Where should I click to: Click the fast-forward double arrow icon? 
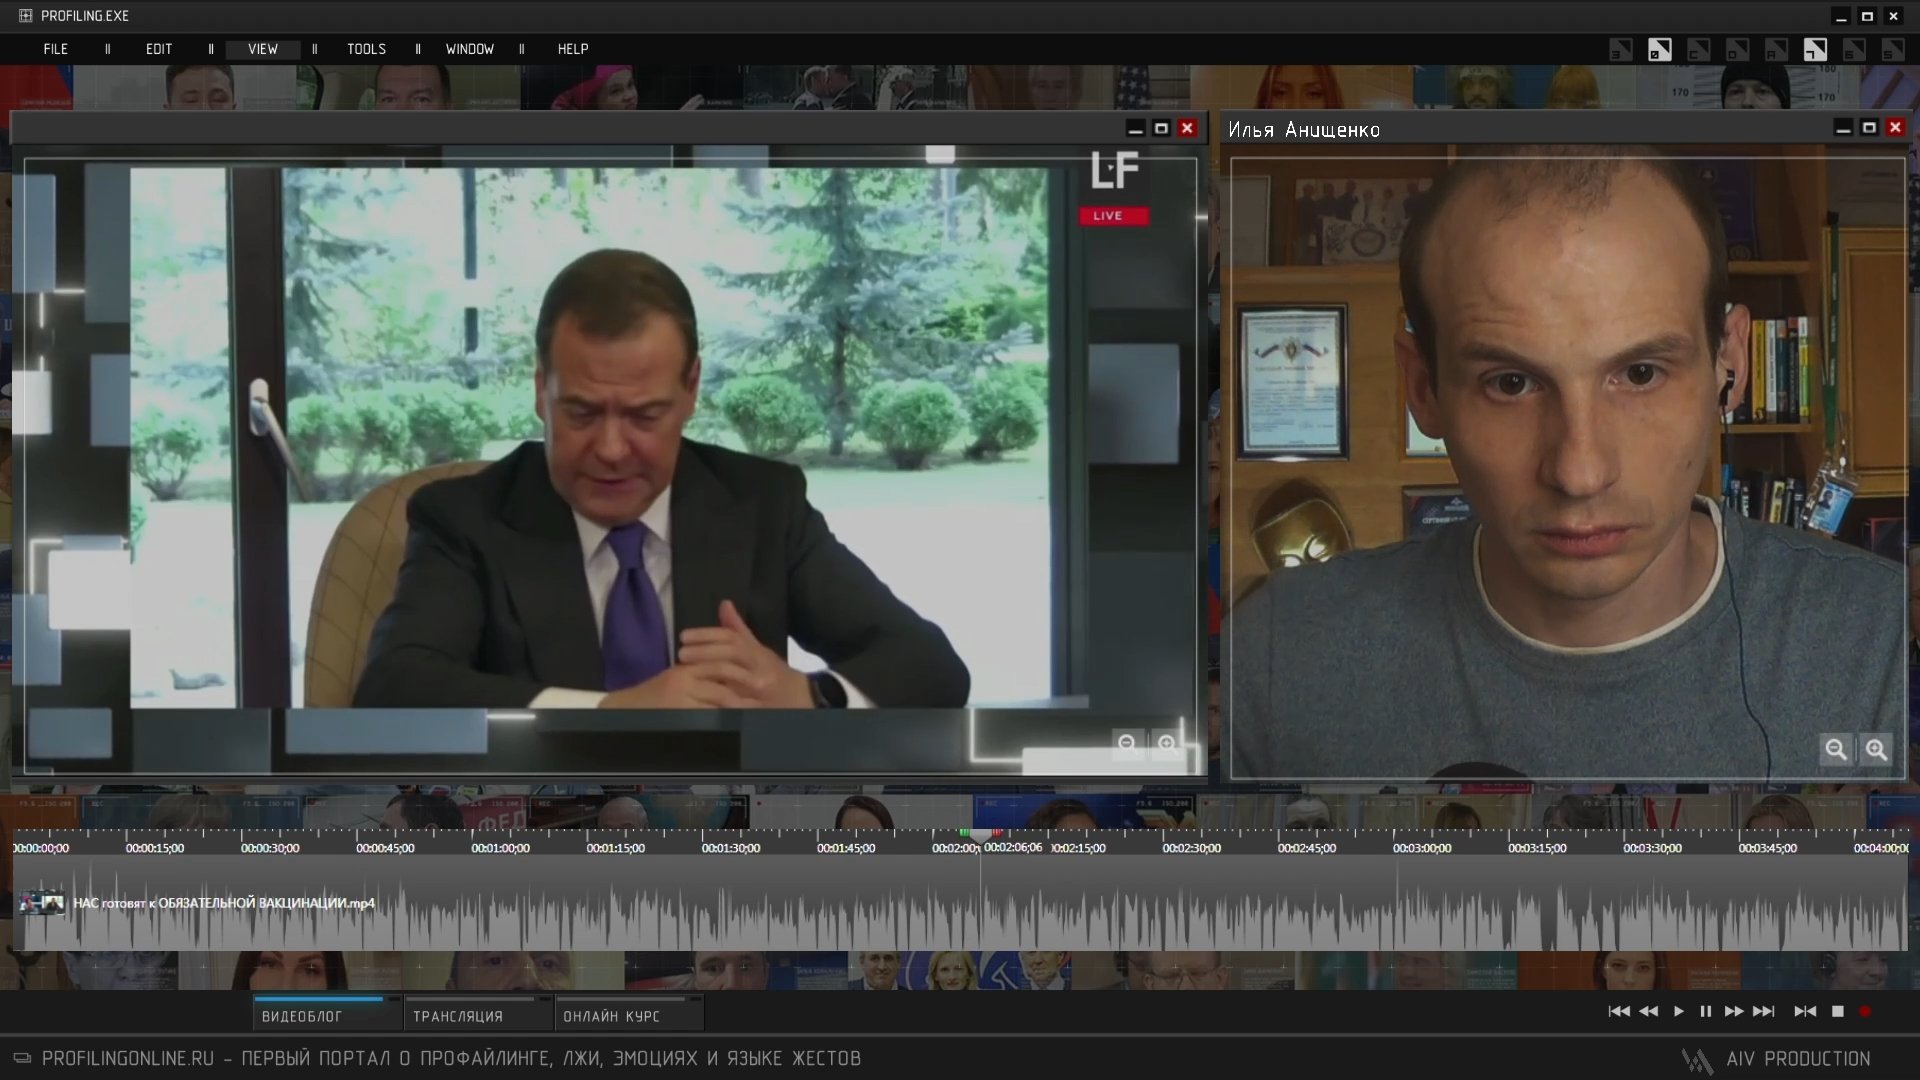click(x=1734, y=1011)
